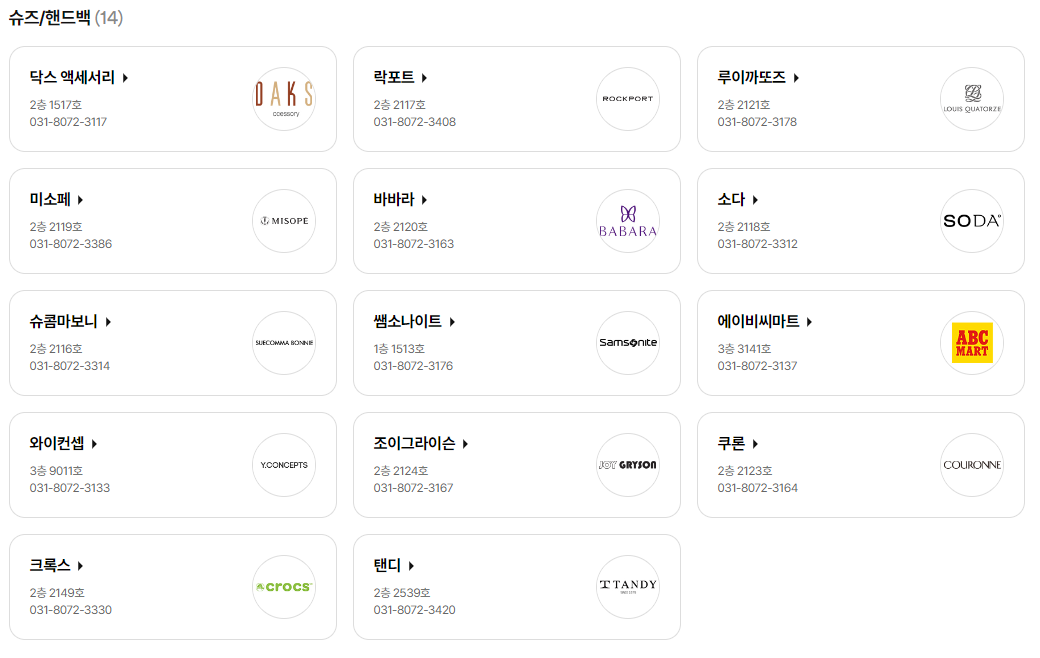
Task: Click the Suecomma Bonnie logo
Action: [x=284, y=343]
